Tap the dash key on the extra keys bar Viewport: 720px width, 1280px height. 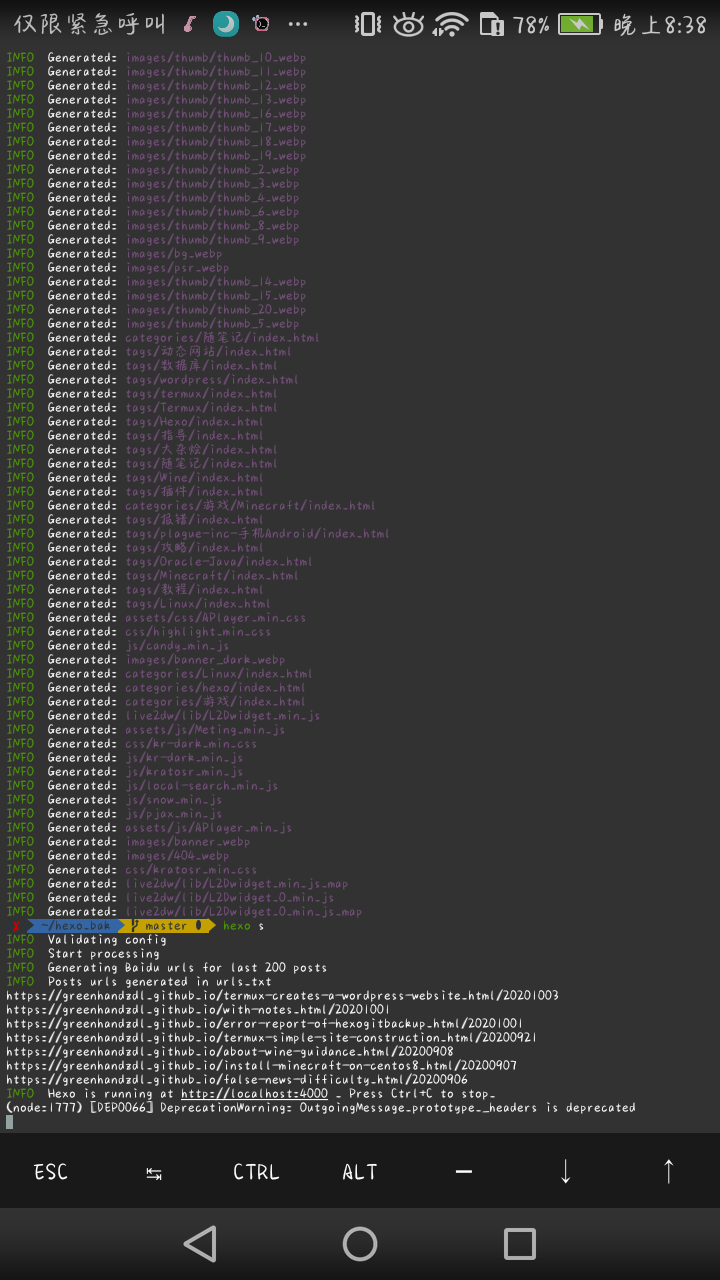(x=463, y=1171)
